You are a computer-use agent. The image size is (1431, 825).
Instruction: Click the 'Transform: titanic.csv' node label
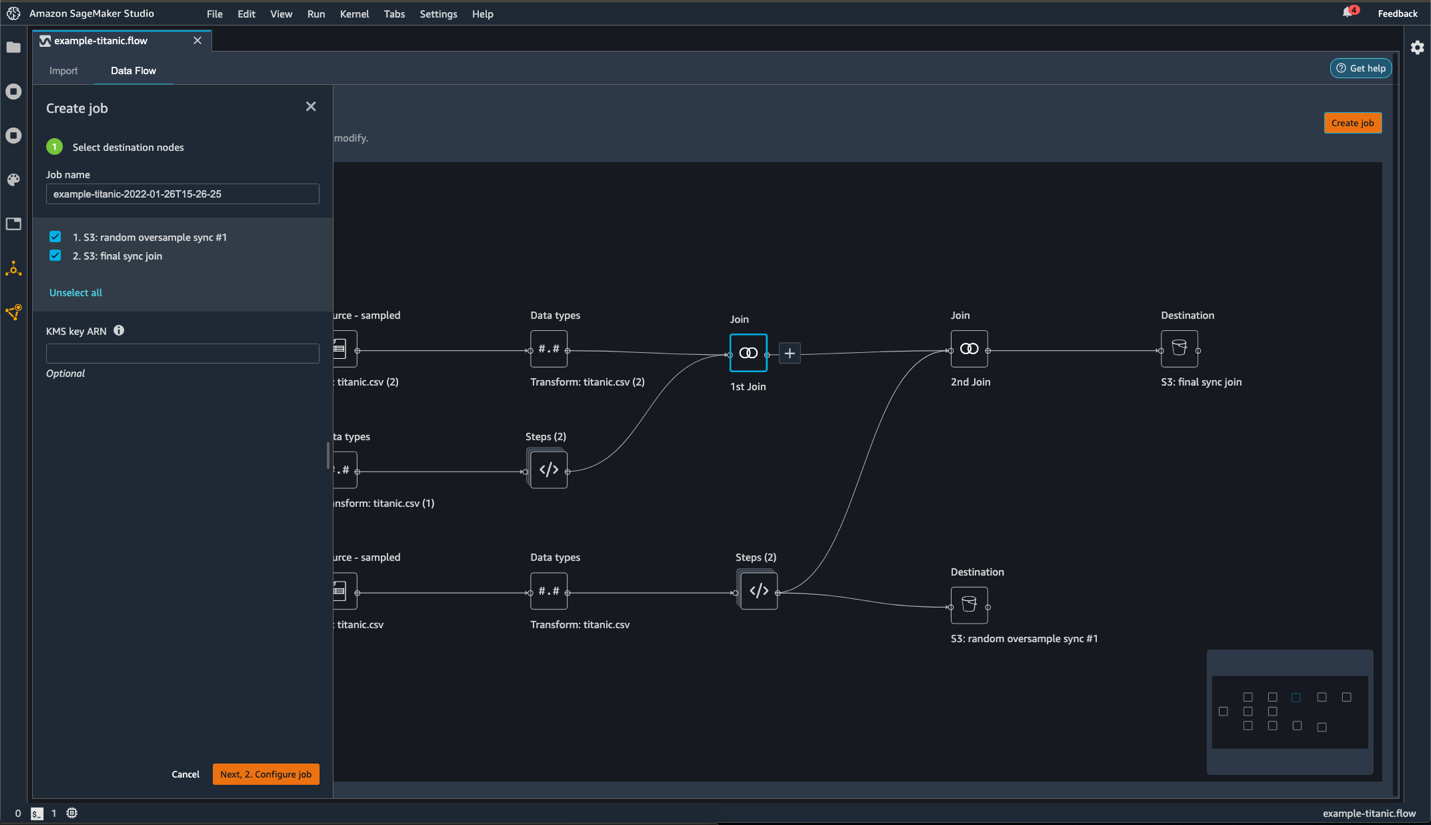(580, 625)
